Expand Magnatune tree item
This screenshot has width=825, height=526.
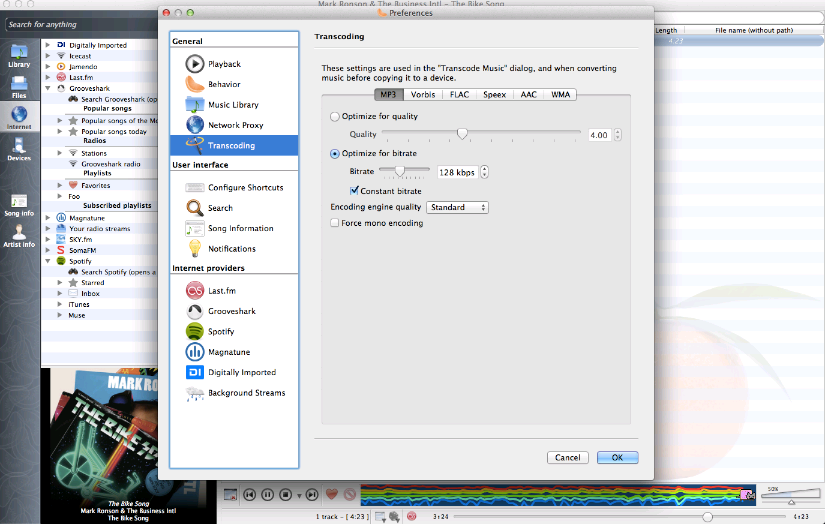[48, 218]
